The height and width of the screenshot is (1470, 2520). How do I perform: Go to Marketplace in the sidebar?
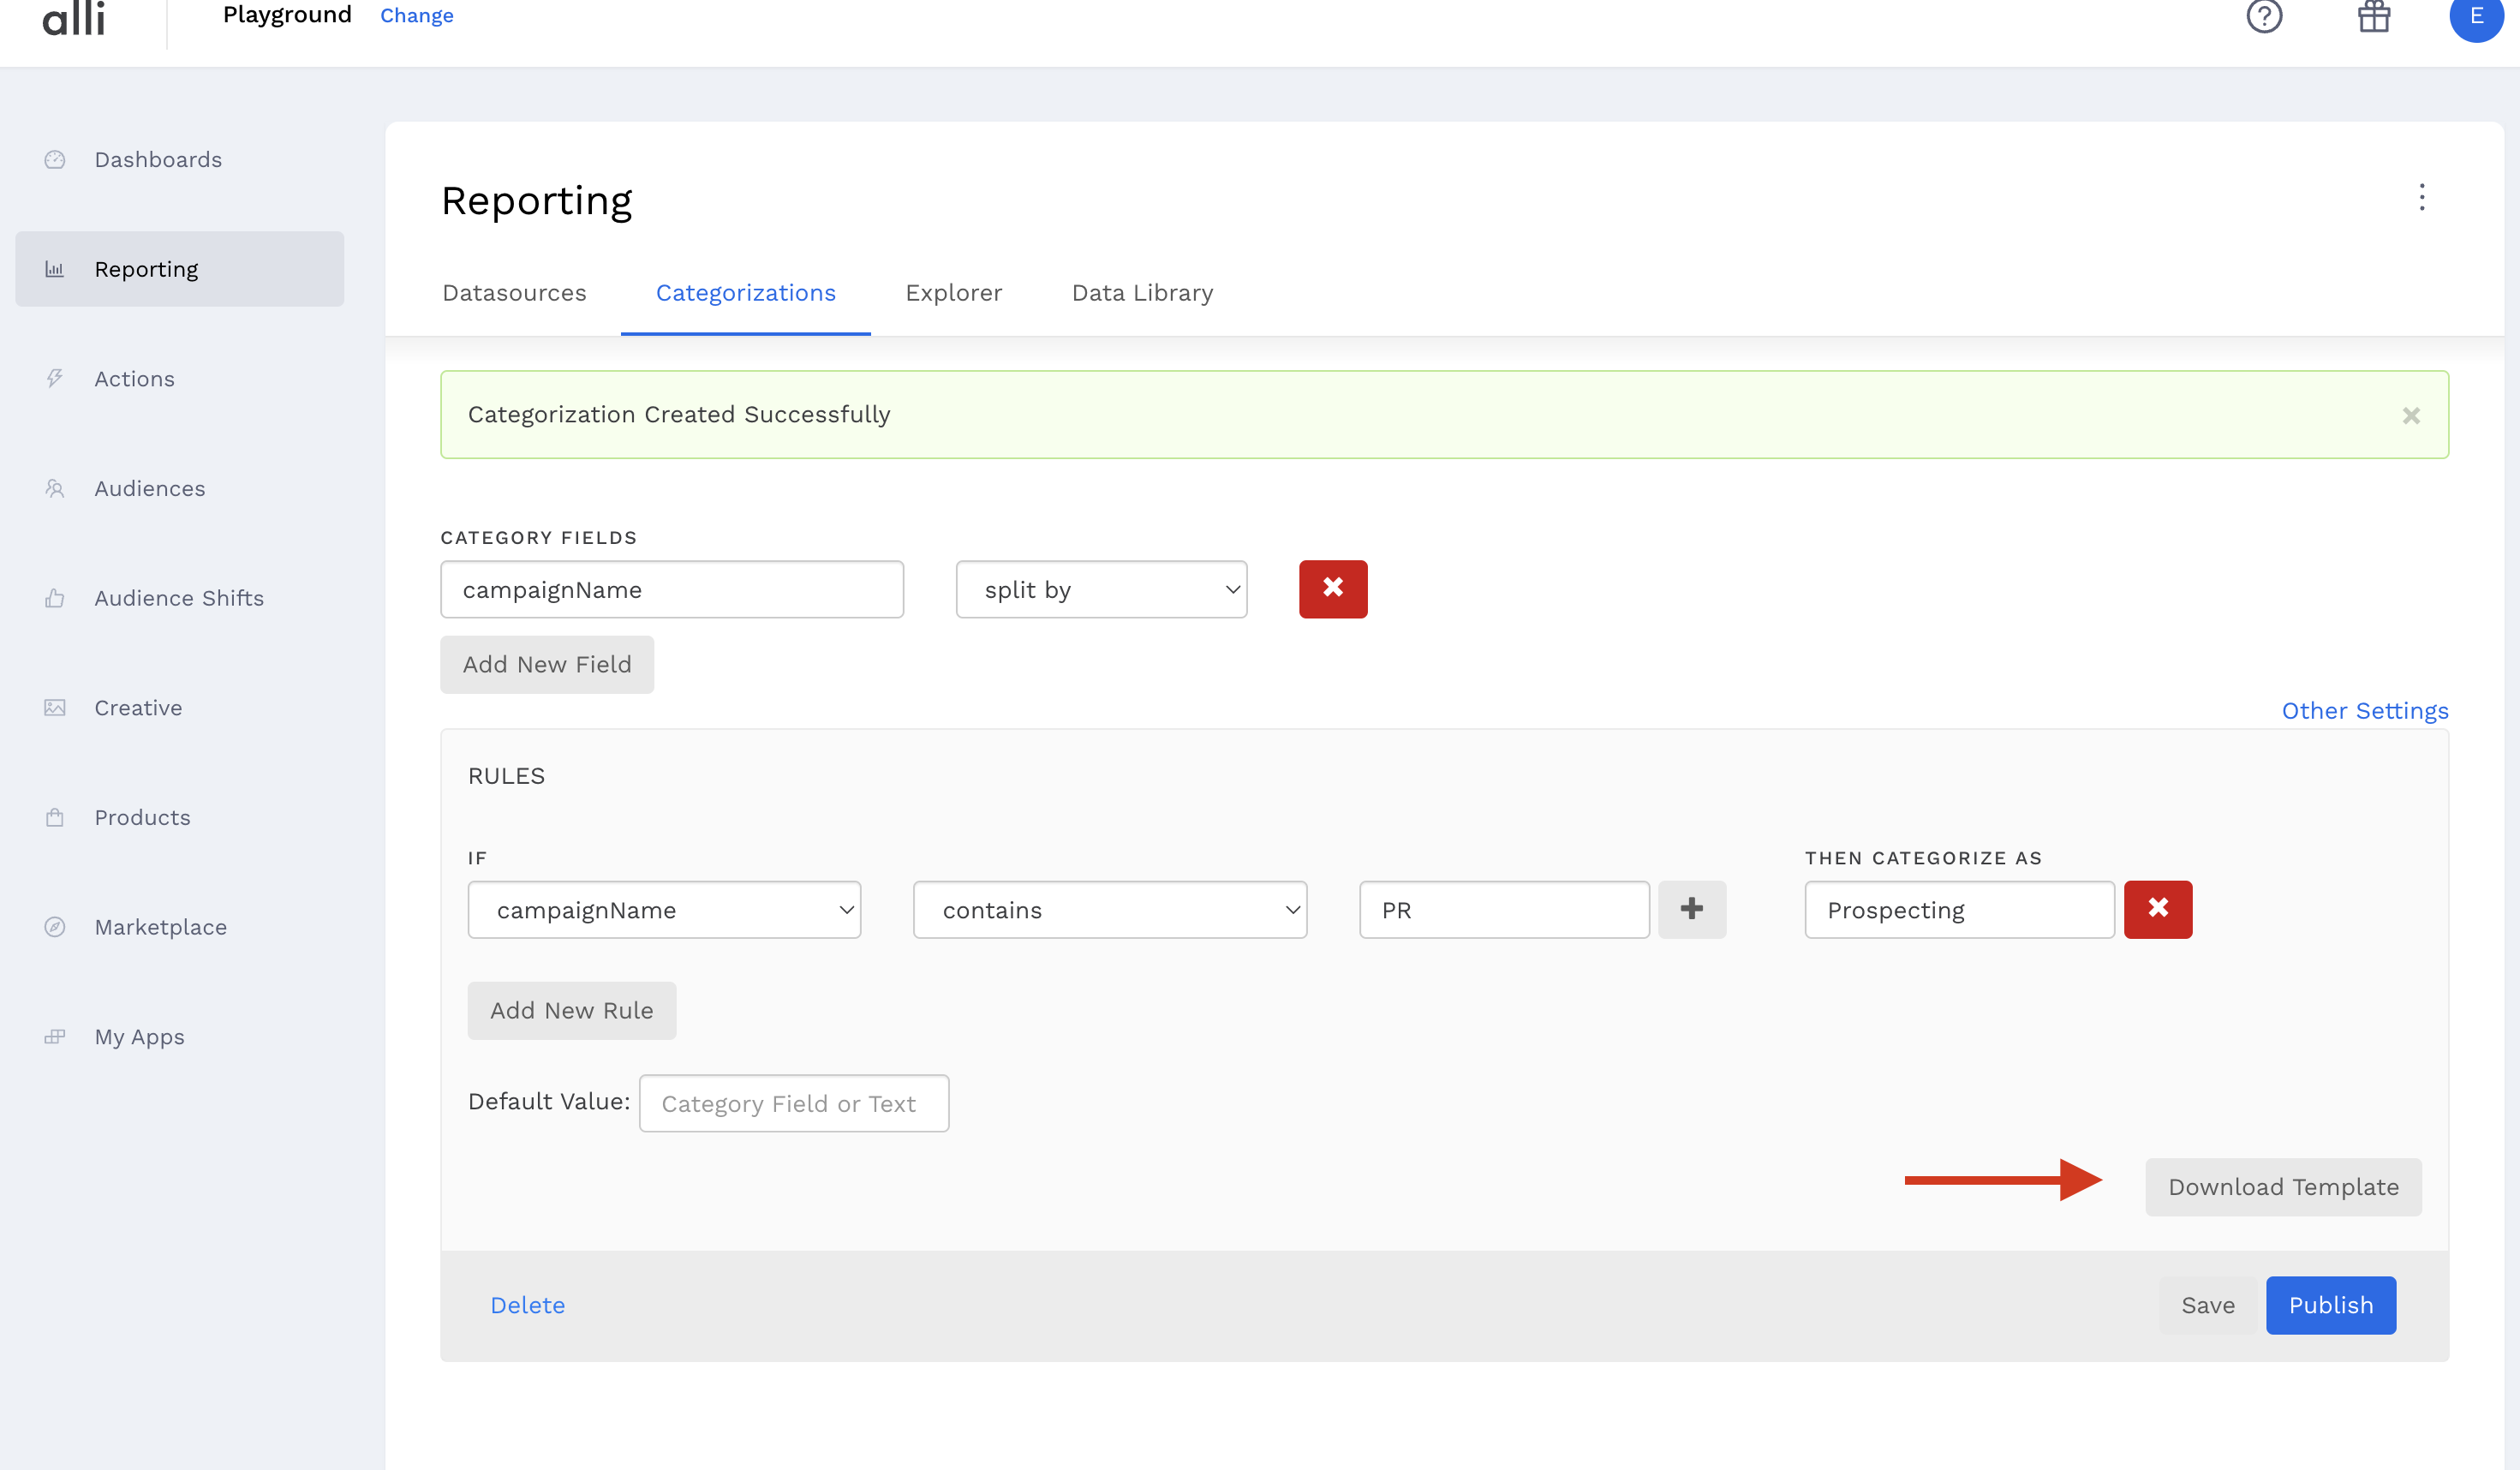[x=160, y=927]
